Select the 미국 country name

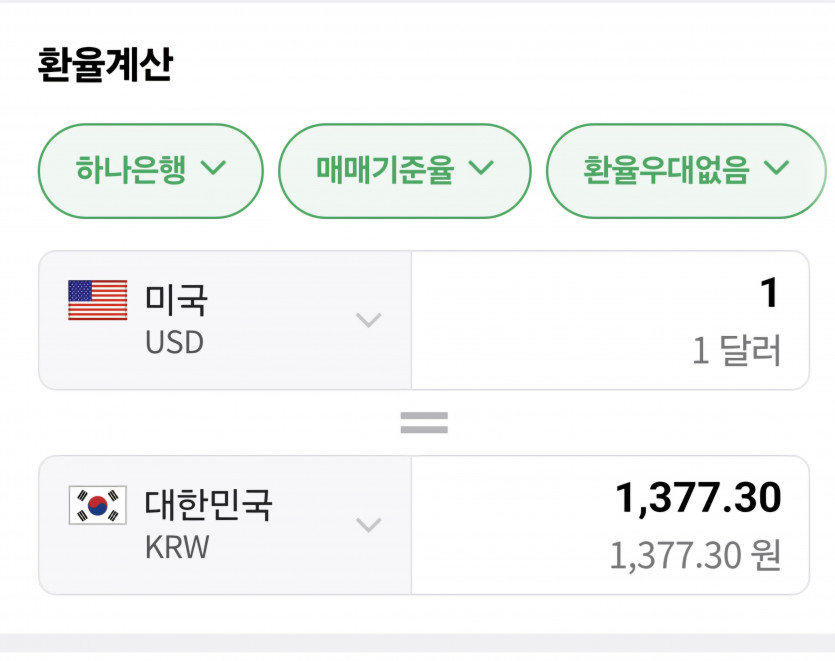click(x=176, y=300)
